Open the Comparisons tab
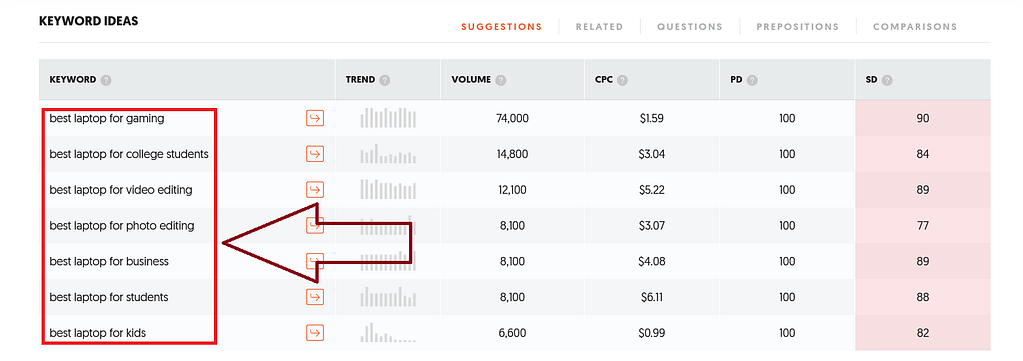The width and height of the screenshot is (1023, 361). point(915,27)
